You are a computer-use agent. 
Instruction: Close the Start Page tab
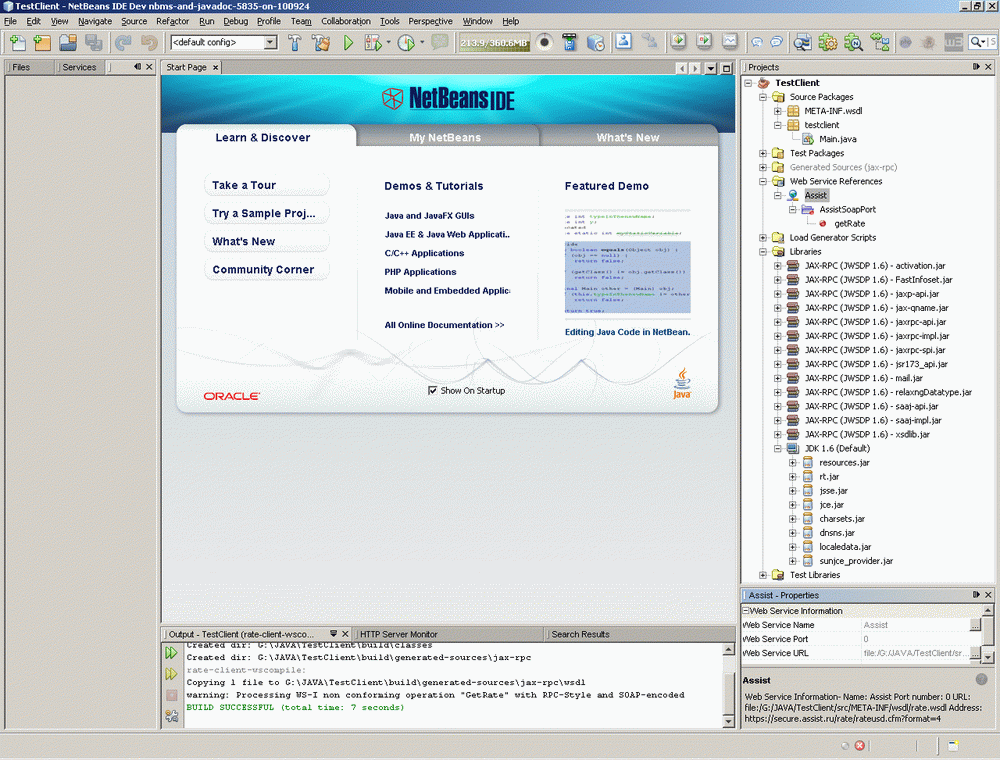[216, 67]
